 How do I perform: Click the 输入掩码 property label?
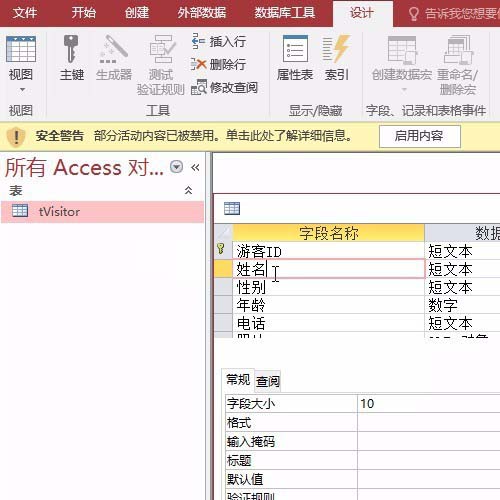click(x=251, y=442)
